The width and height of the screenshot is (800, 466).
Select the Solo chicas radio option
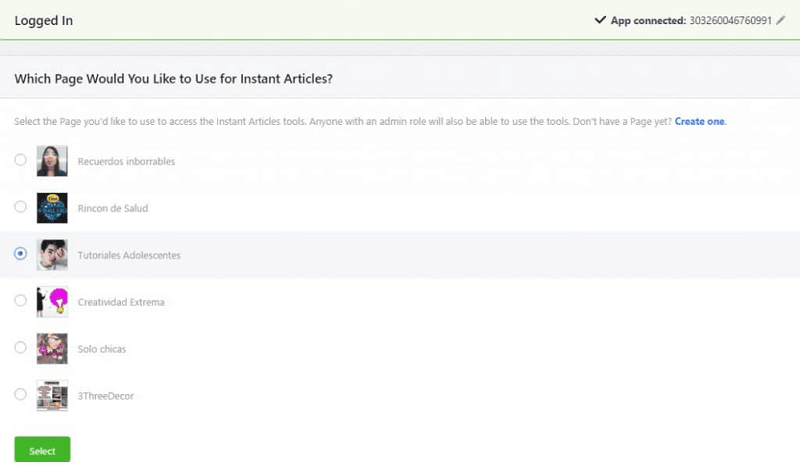tap(21, 348)
